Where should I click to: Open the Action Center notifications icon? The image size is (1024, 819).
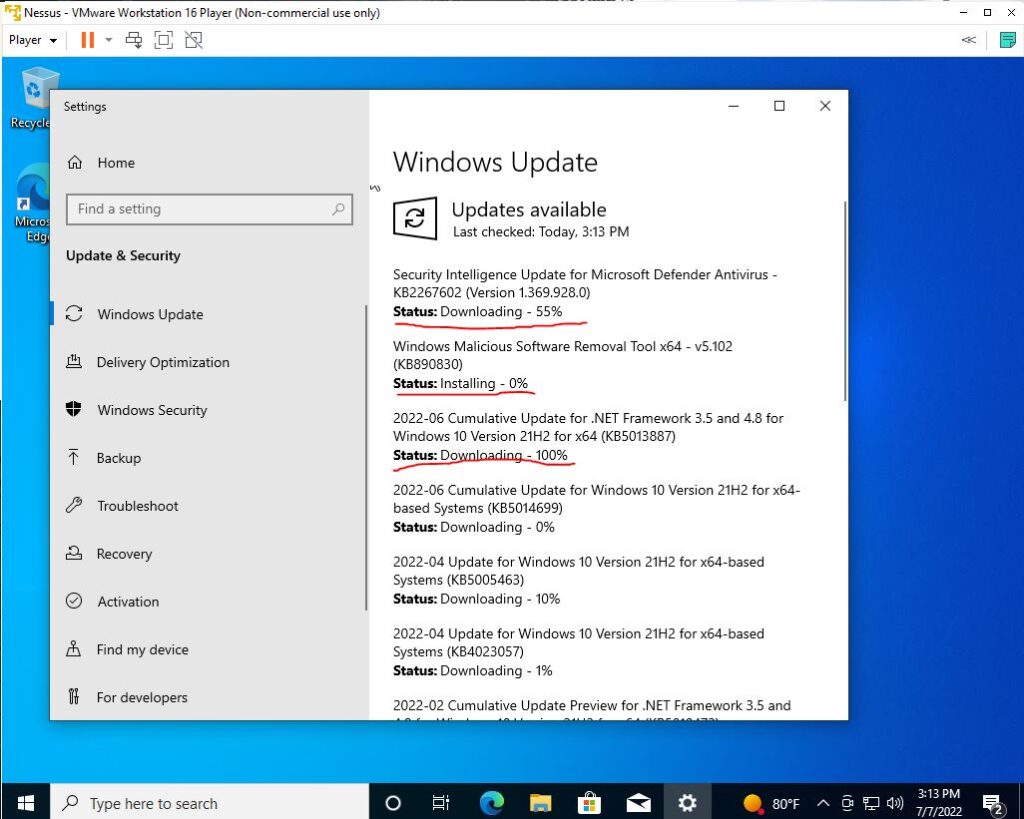(x=993, y=803)
